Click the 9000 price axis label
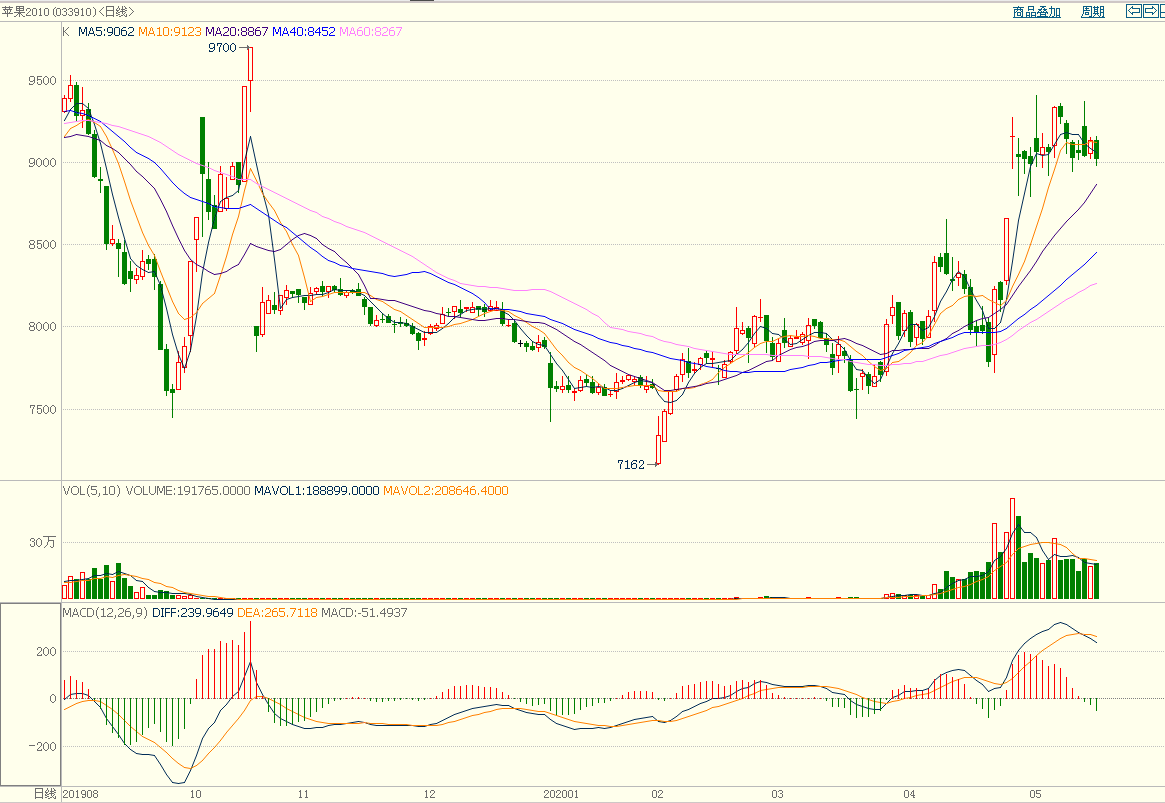The image size is (1165, 803). pyautogui.click(x=42, y=163)
